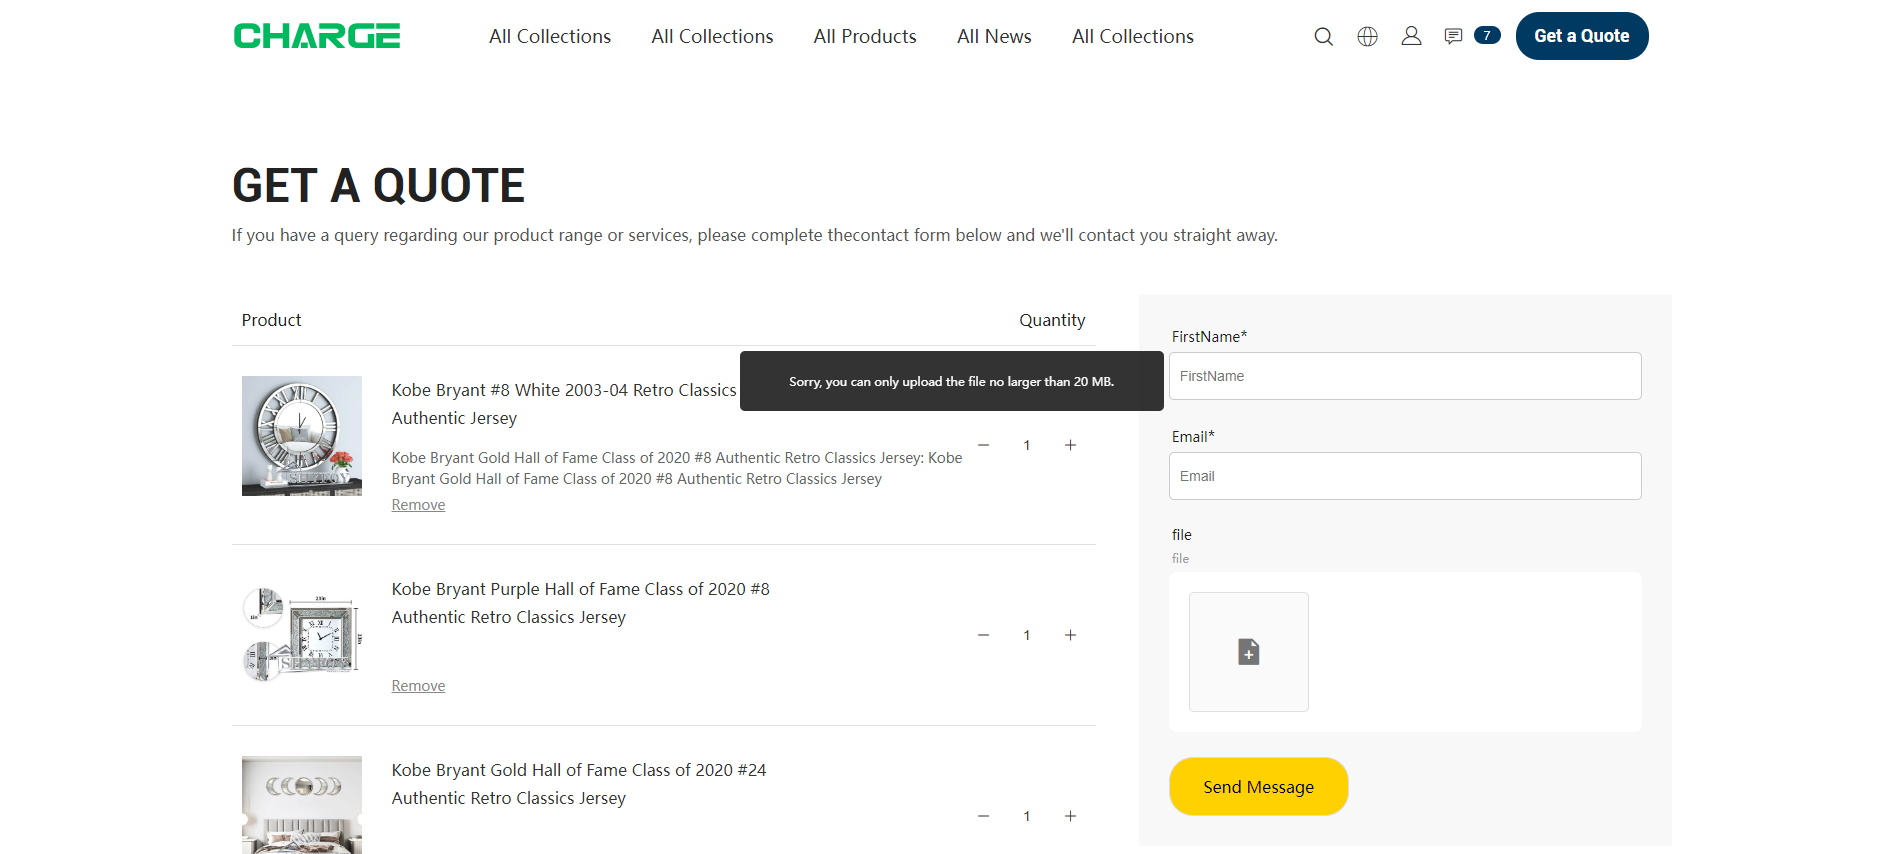This screenshot has height=854, width=1903.
Task: Open Kobe Bryant #8 White 2003-04 jersey title
Action: (564, 404)
